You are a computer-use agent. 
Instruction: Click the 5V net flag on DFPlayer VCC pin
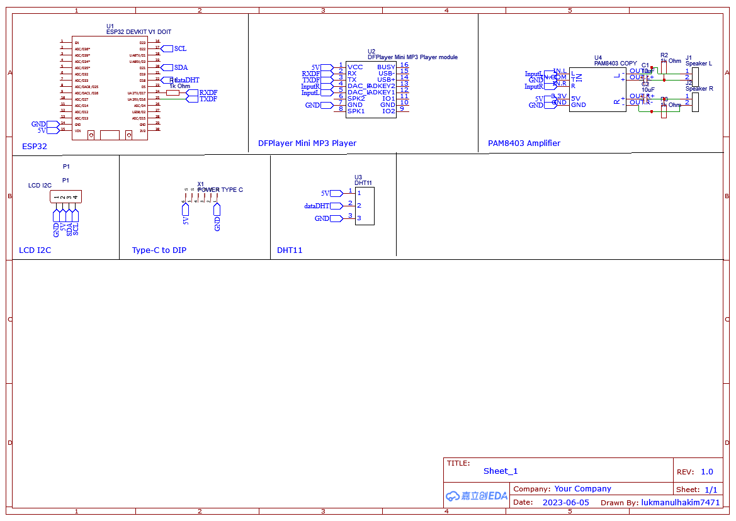(322, 68)
